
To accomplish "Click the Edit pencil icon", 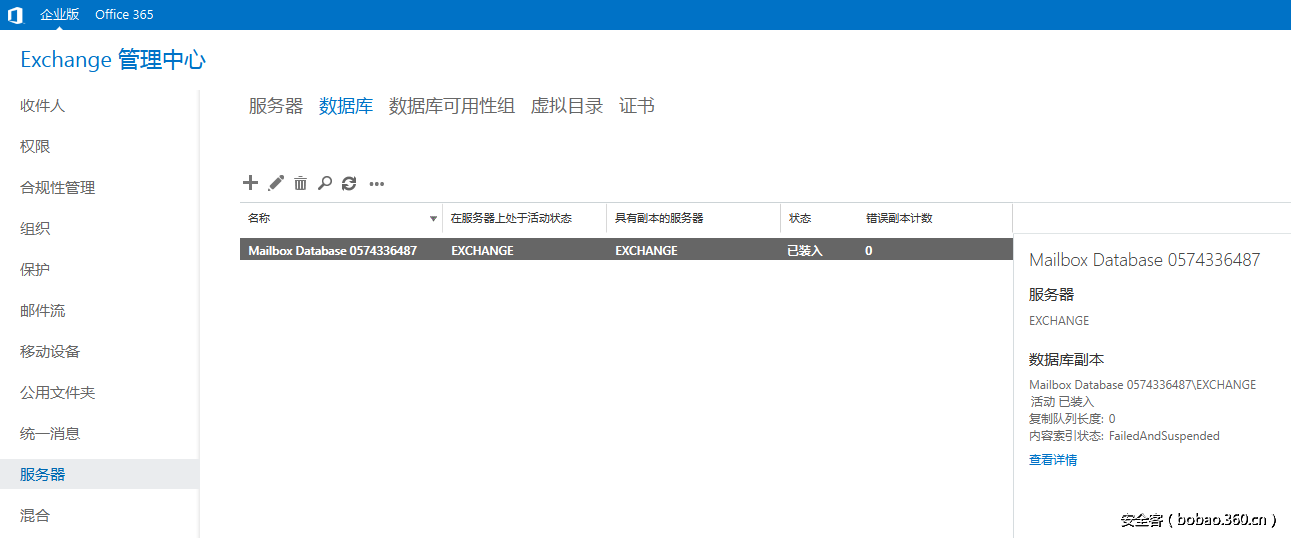I will tap(276, 183).
